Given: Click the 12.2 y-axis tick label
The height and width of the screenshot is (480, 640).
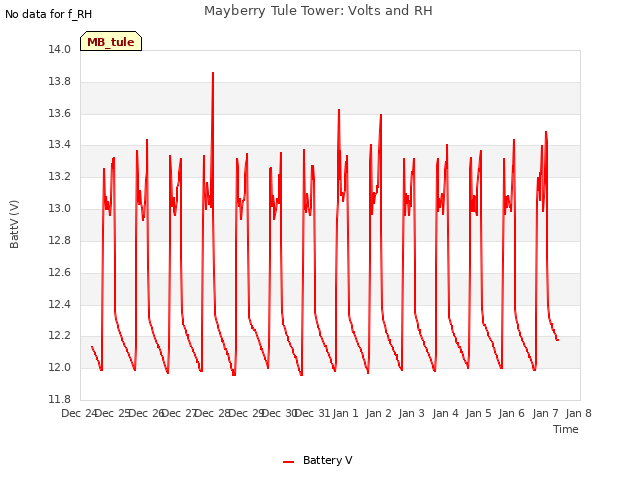Looking at the screenshot, I should click(59, 336).
